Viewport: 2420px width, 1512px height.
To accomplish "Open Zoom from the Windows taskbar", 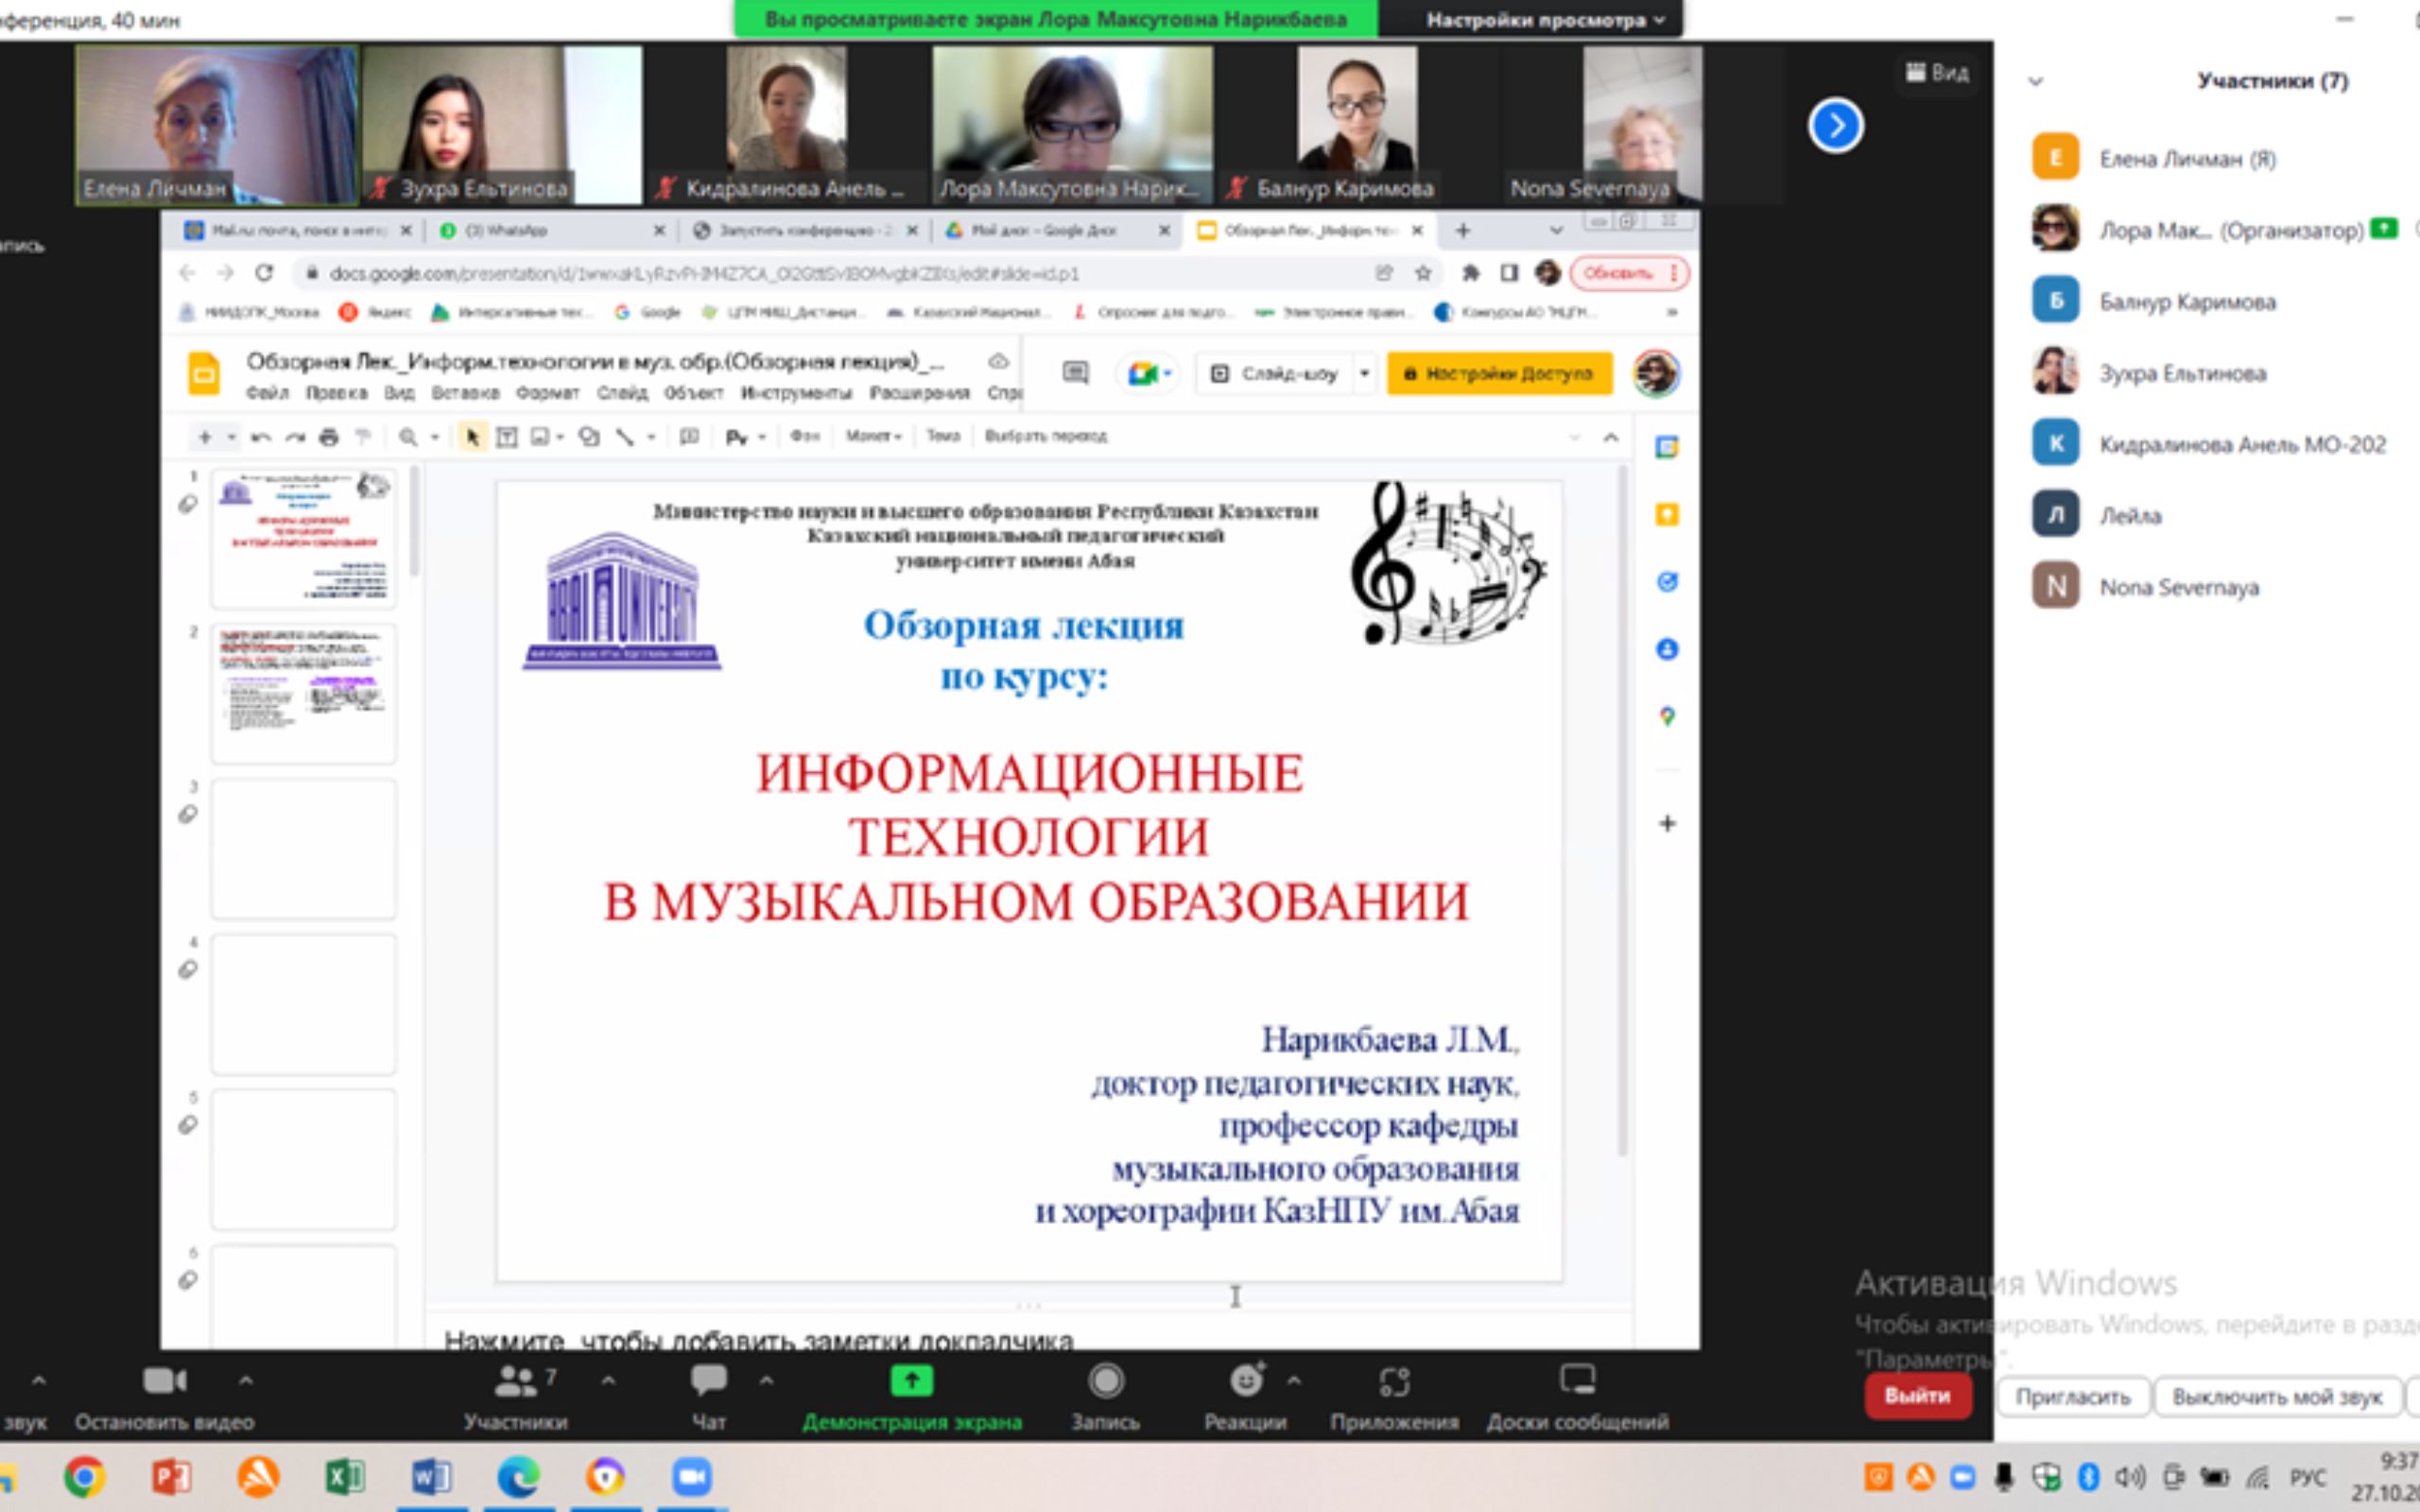I will tap(691, 1477).
